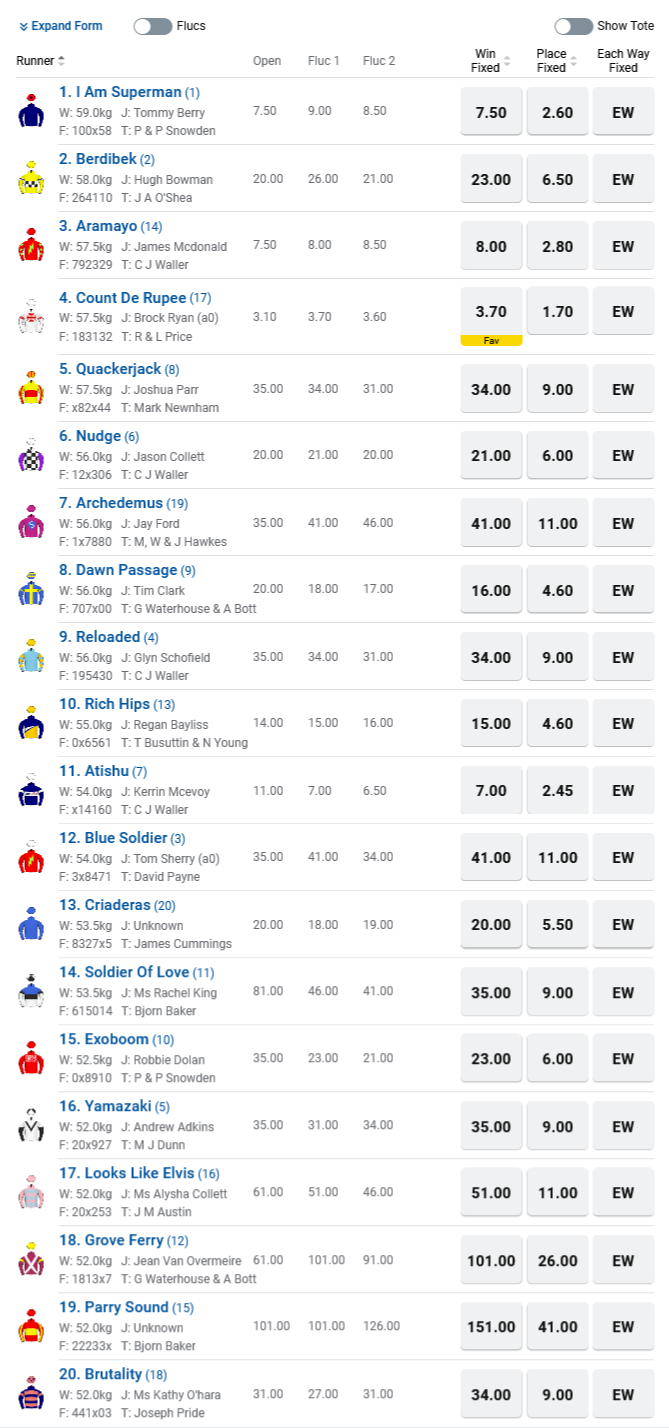
Task: Click Brutality's striped silks icon
Action: coord(31,1393)
